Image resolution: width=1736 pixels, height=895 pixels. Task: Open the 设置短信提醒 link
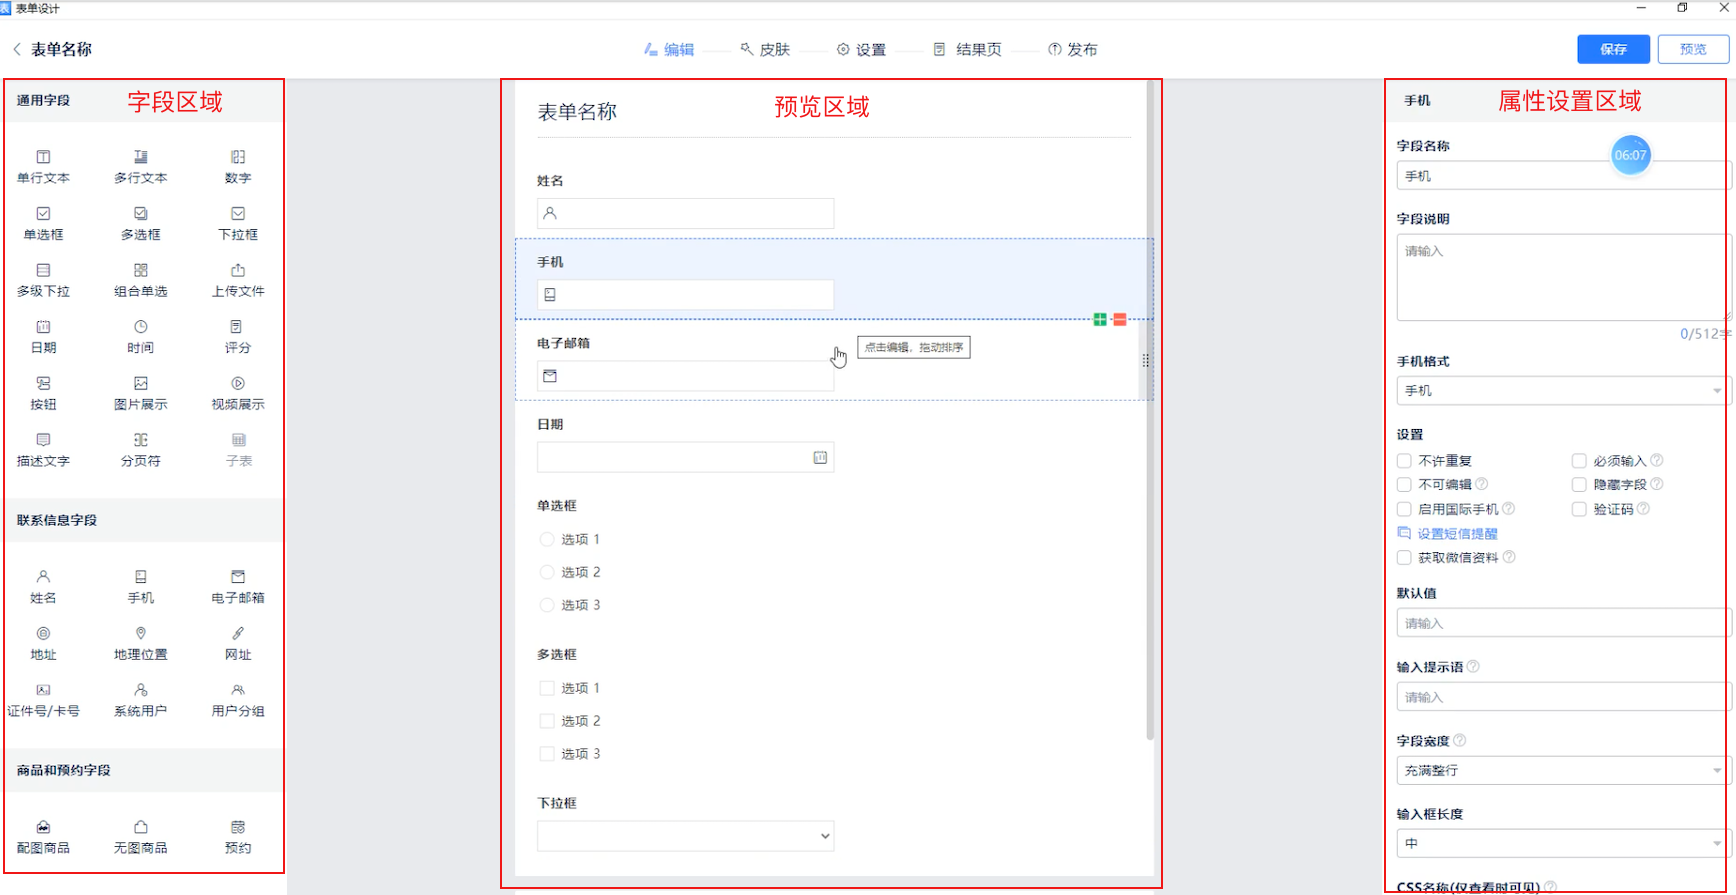coord(1456,534)
